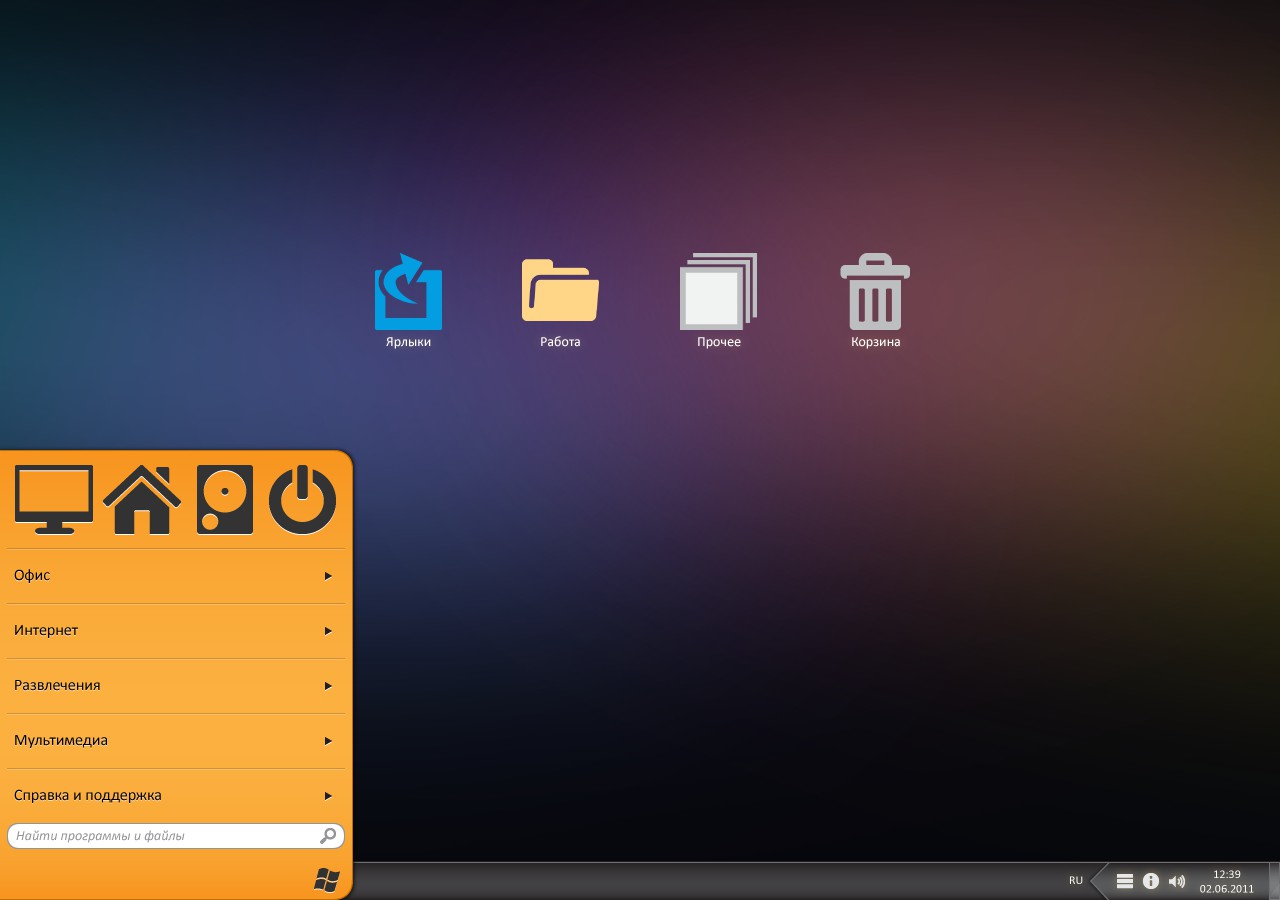This screenshot has width=1280, height=900.
Task: Focus the Найти программы и файлы search field
Action: (176, 836)
